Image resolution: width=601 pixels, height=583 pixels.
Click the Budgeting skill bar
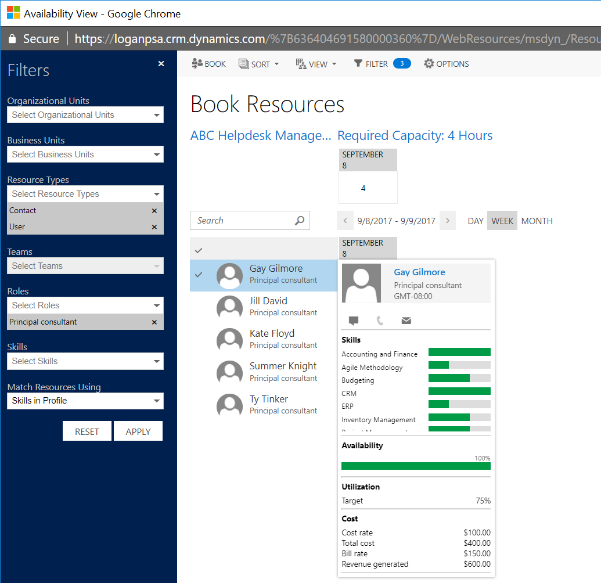[x=460, y=378]
